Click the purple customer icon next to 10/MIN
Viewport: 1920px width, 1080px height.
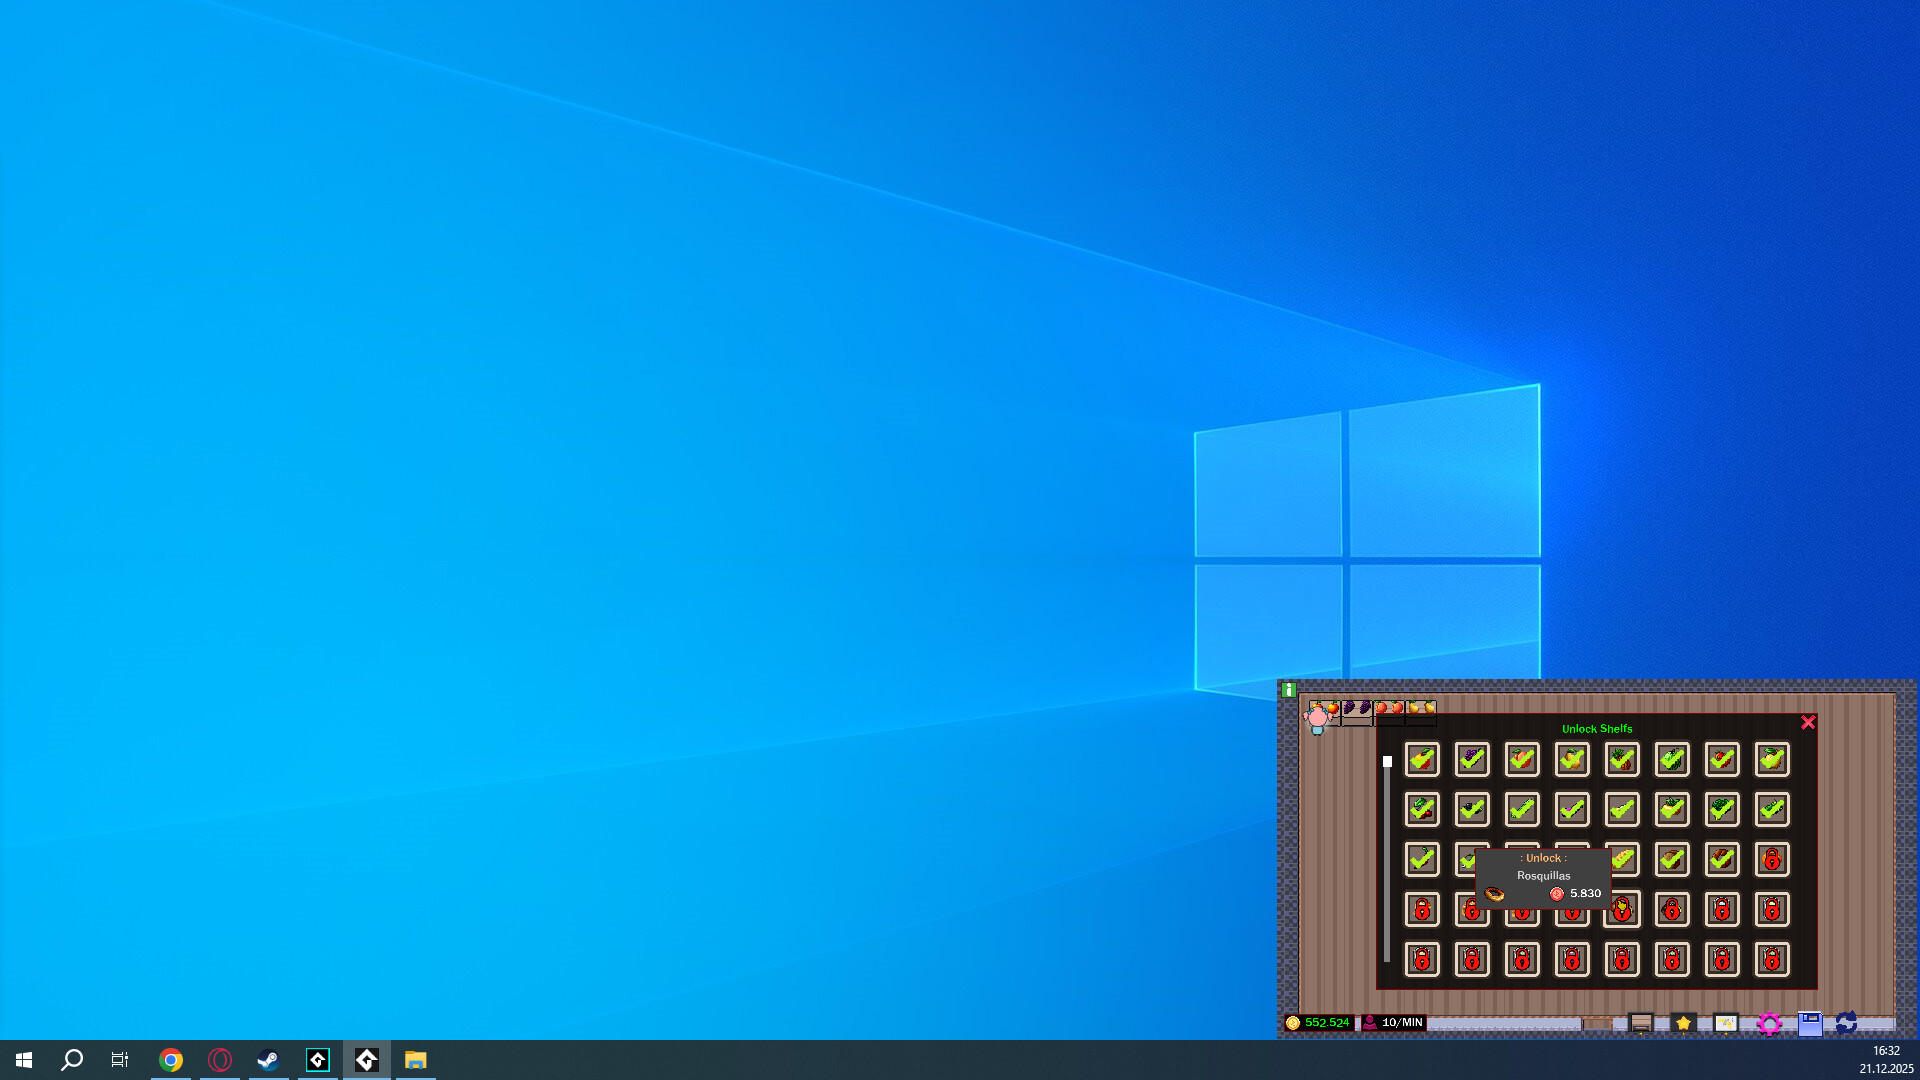(x=1371, y=1022)
